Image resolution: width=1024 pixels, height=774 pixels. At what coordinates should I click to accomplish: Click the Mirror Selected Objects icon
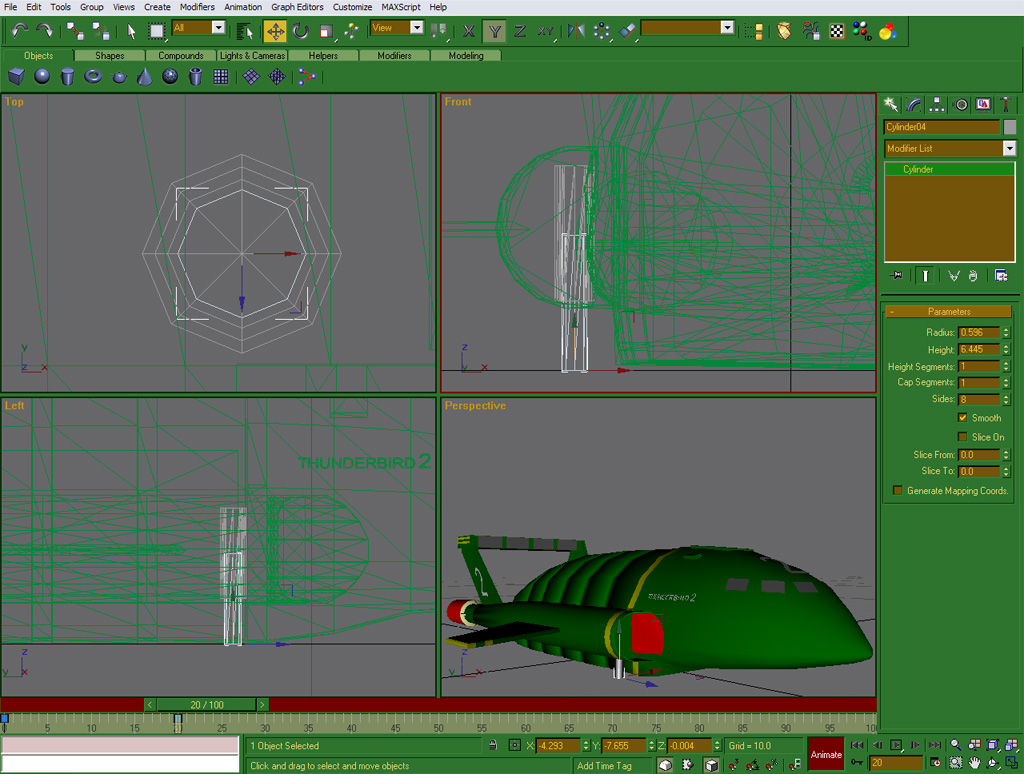(575, 31)
